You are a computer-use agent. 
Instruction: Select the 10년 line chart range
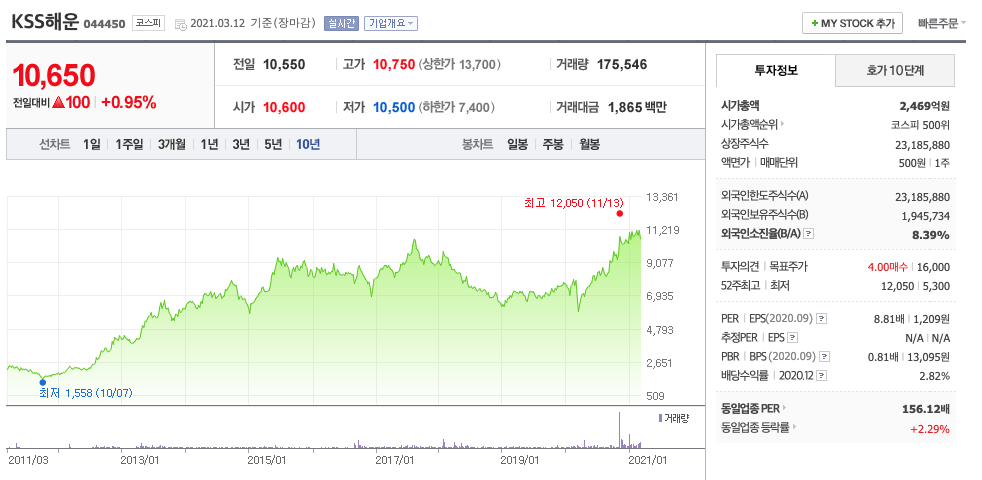308,145
